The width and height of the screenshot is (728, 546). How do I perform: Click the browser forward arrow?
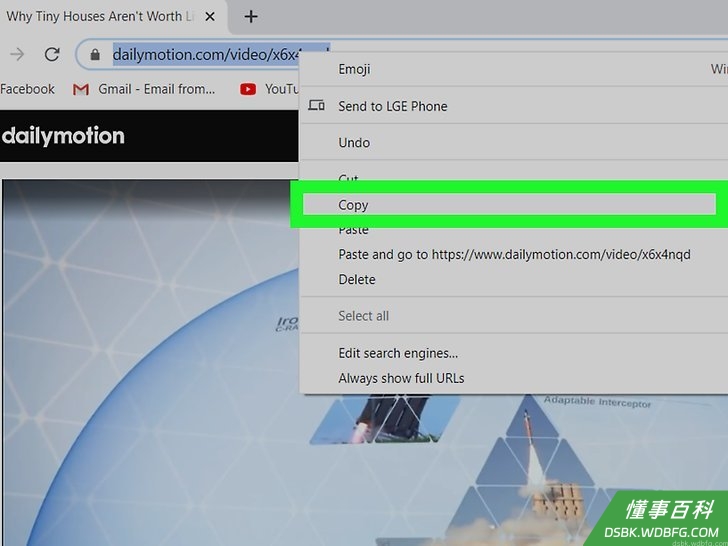click(17, 54)
